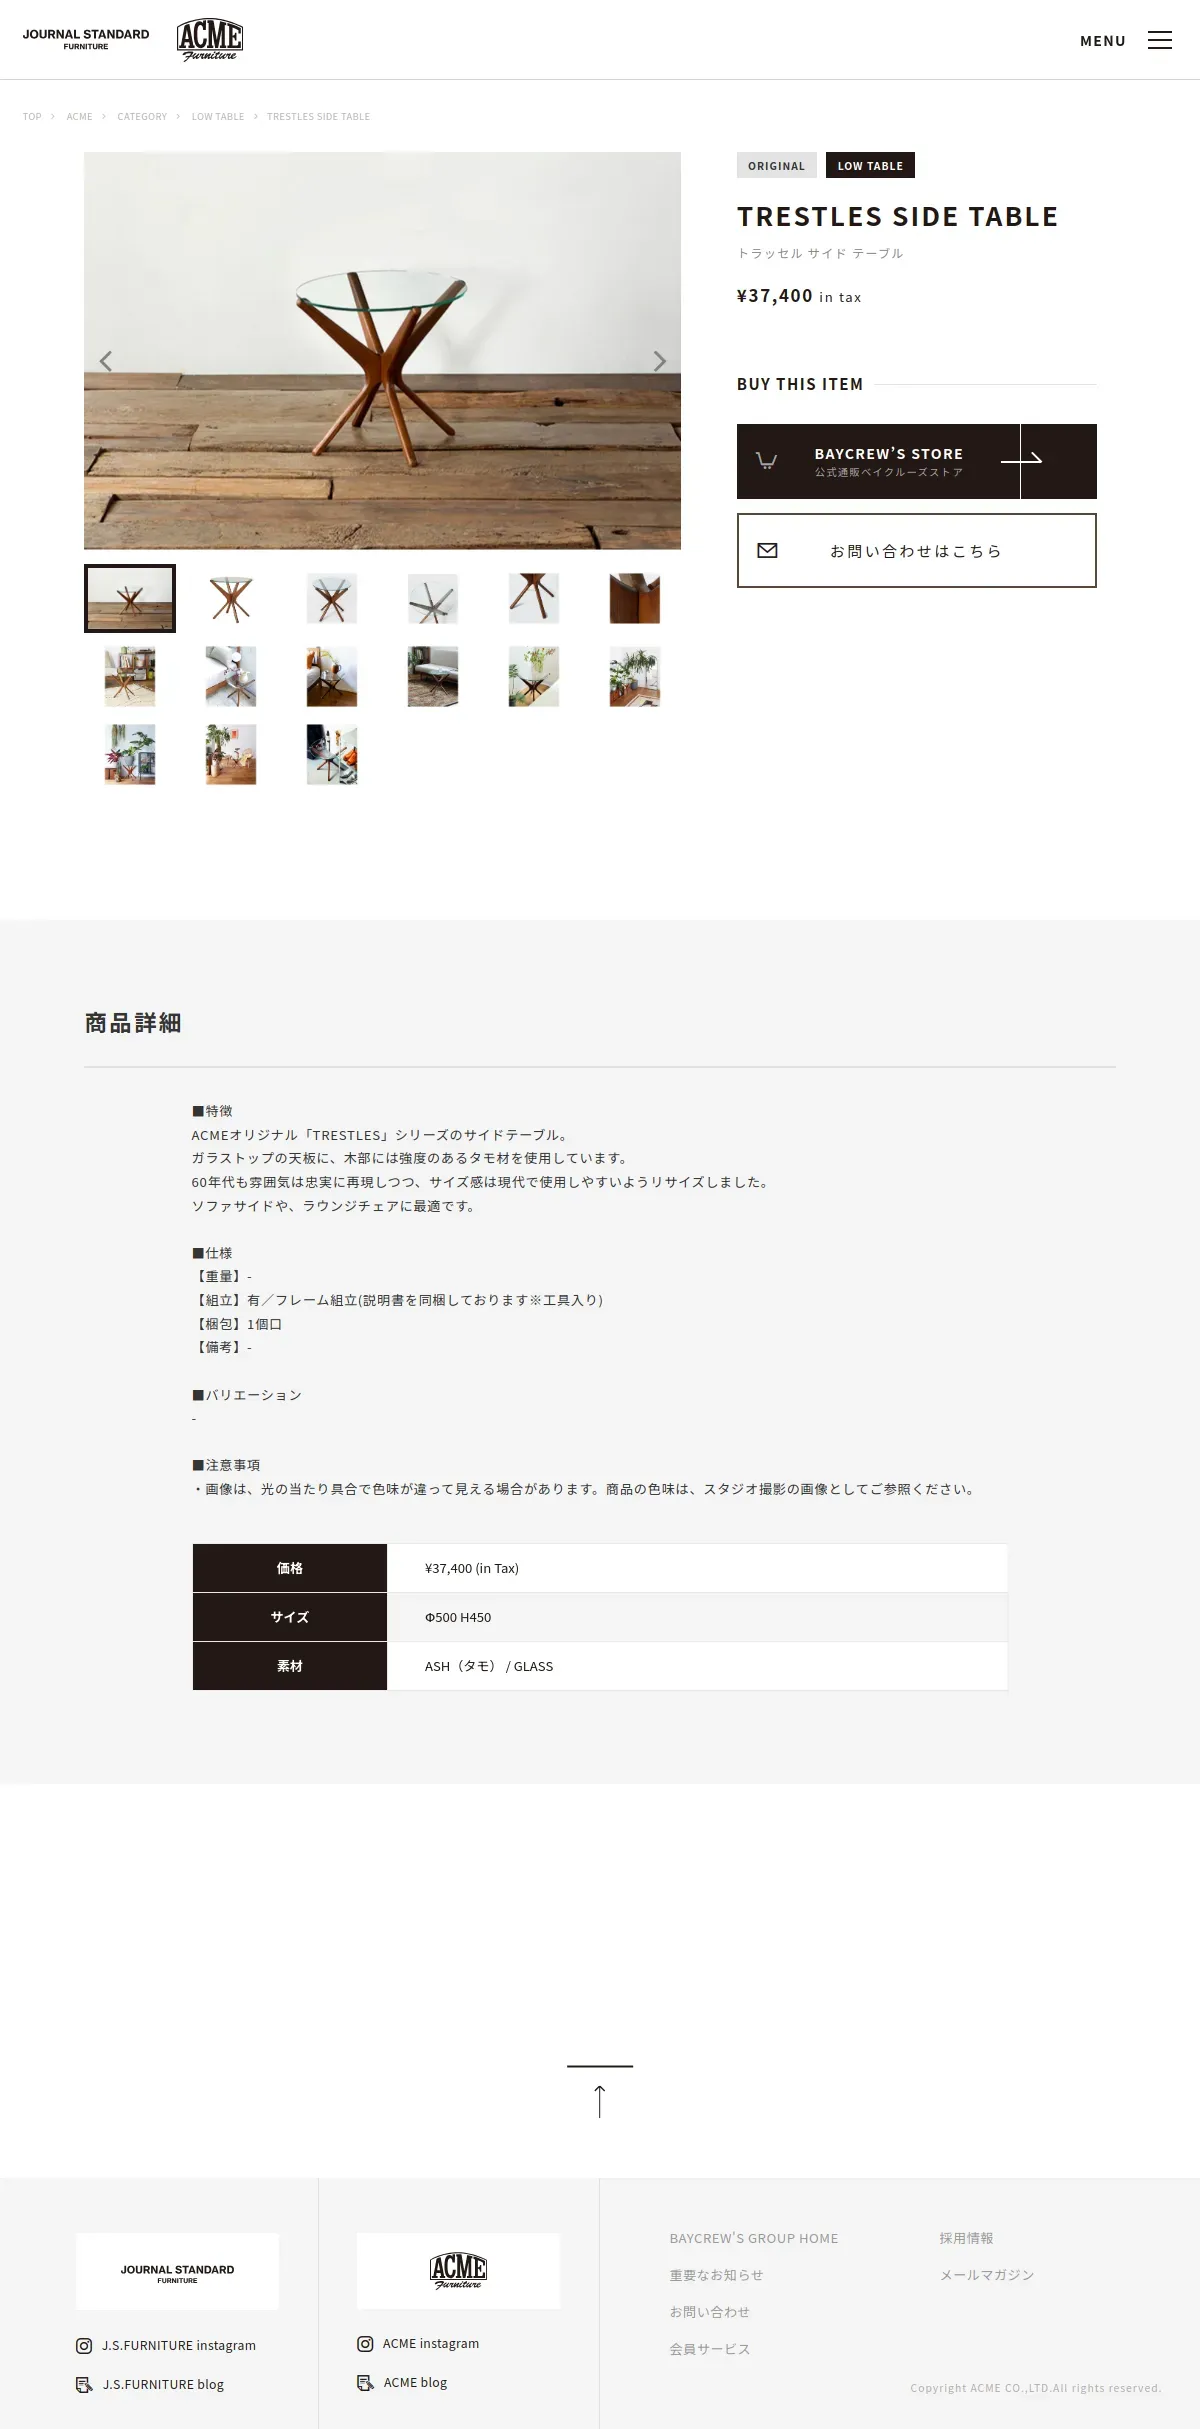Image resolution: width=1200 pixels, height=2429 pixels.
Task: Select last thumbnail in third row
Action: click(332, 754)
